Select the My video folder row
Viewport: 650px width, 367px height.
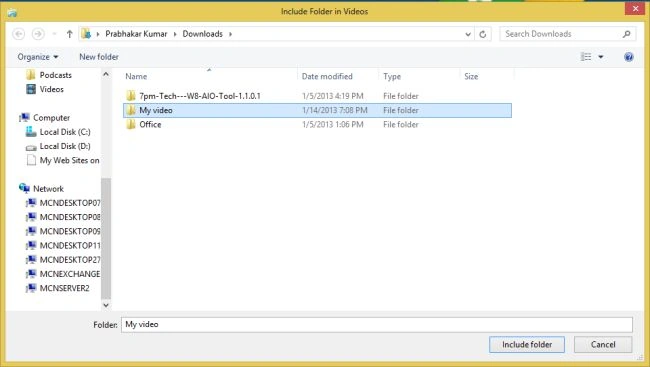click(x=317, y=110)
